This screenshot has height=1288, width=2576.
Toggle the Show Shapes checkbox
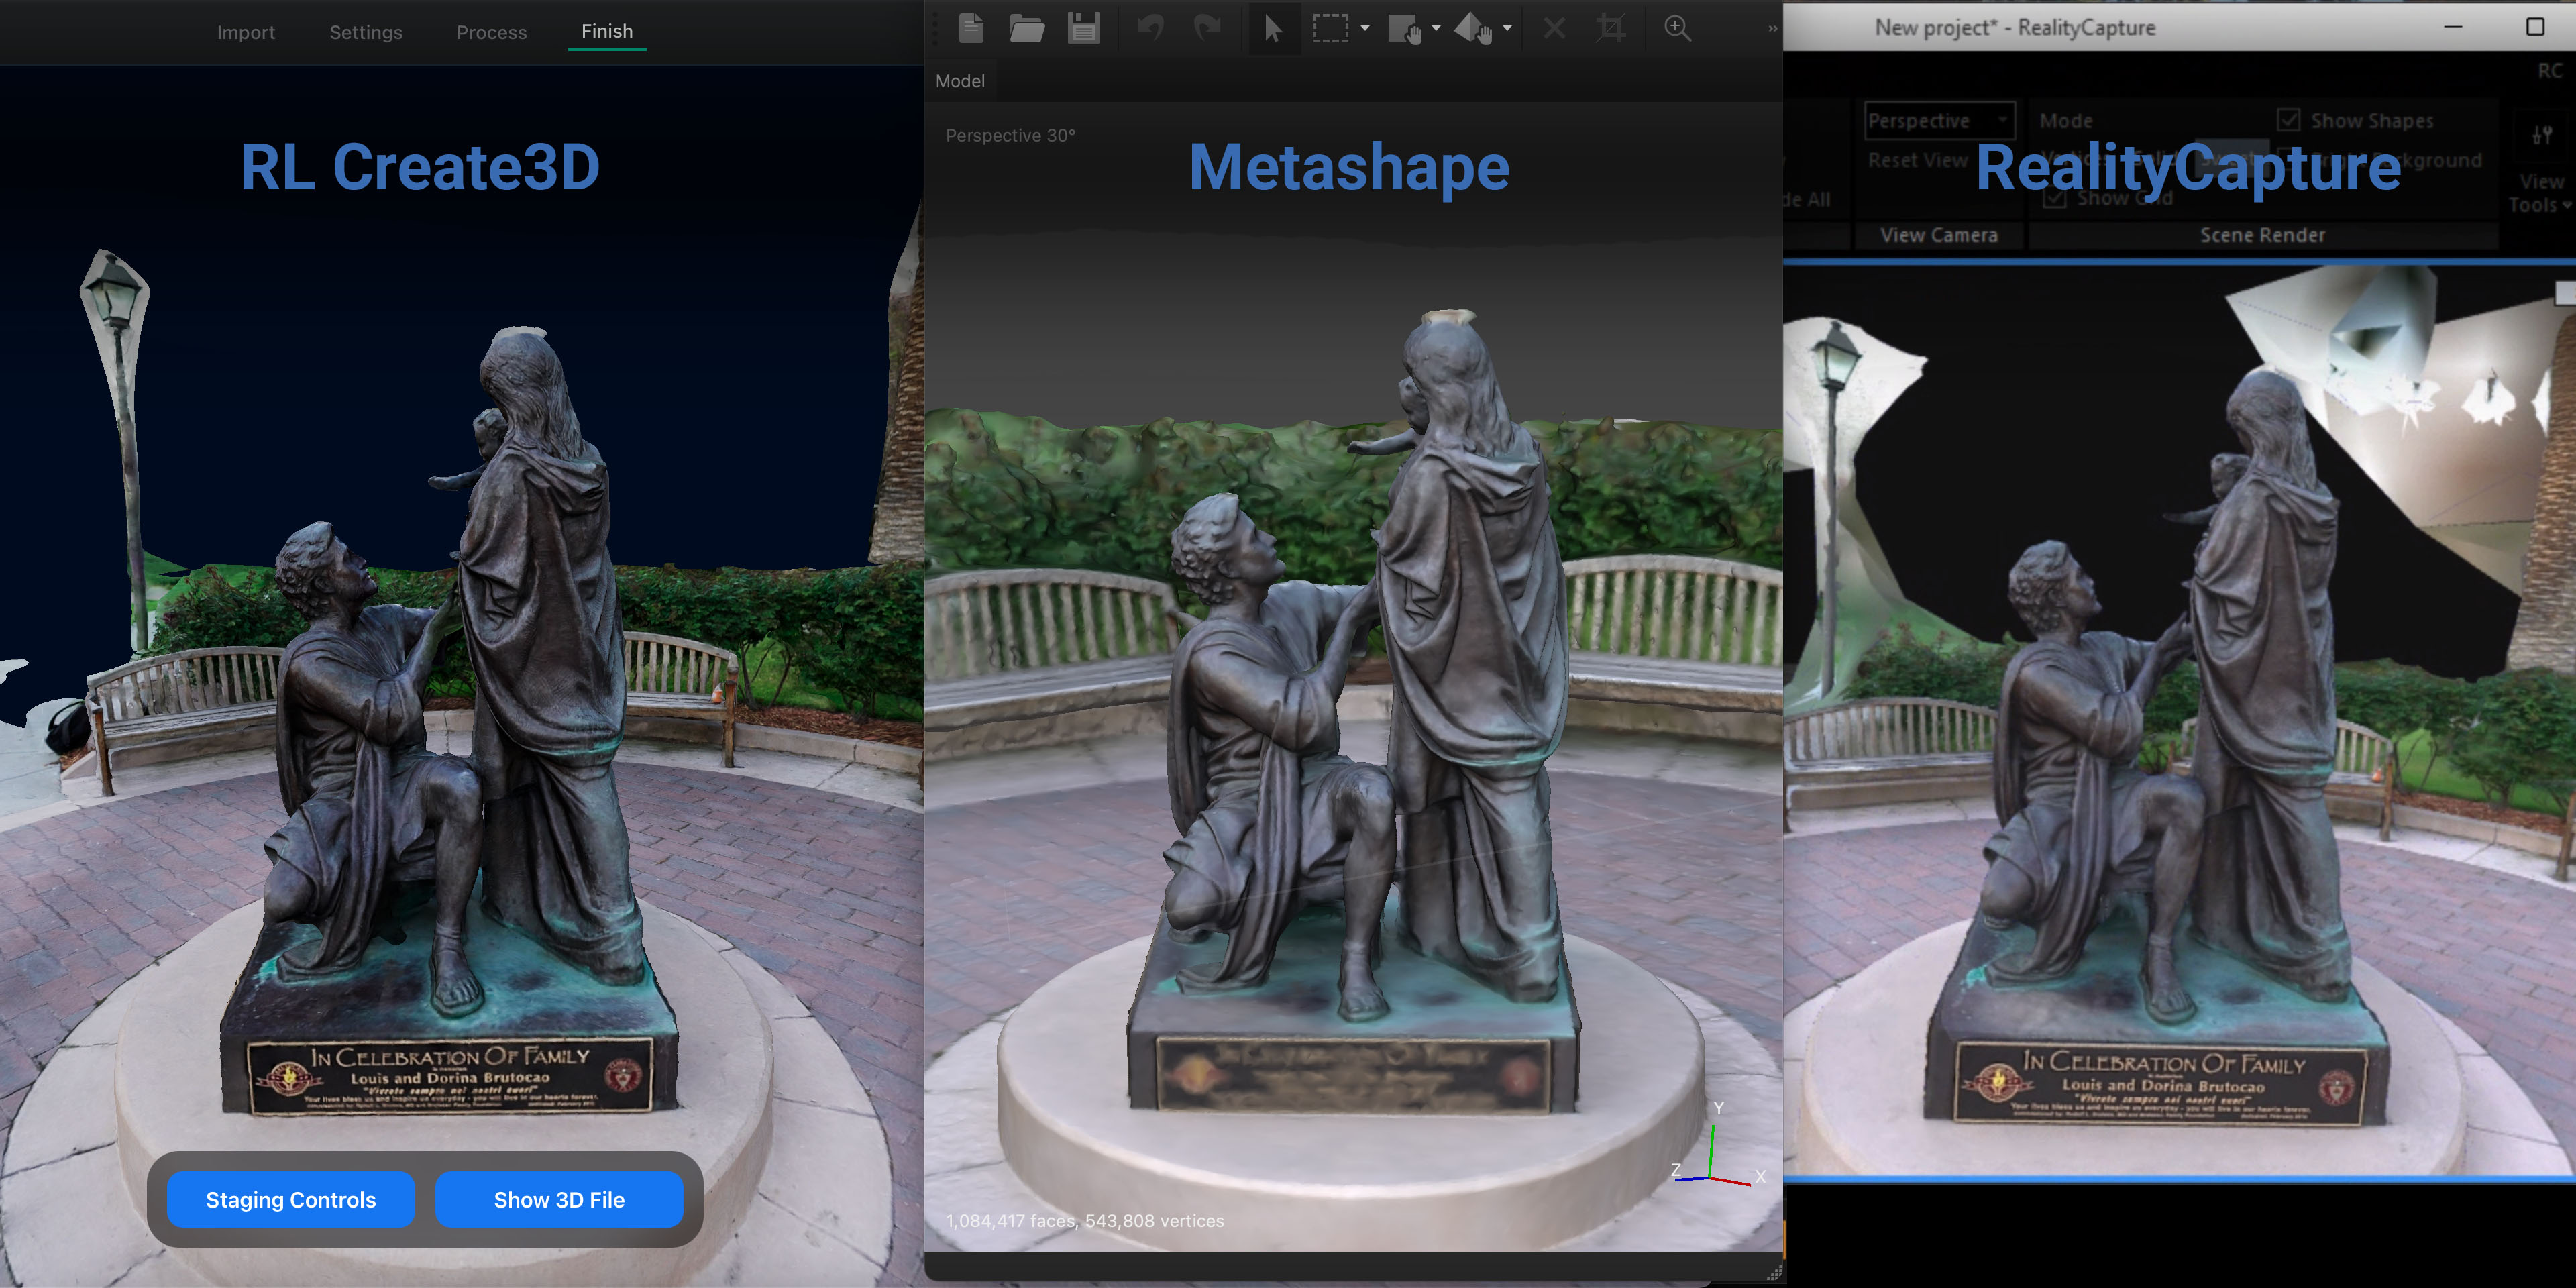[x=2289, y=120]
